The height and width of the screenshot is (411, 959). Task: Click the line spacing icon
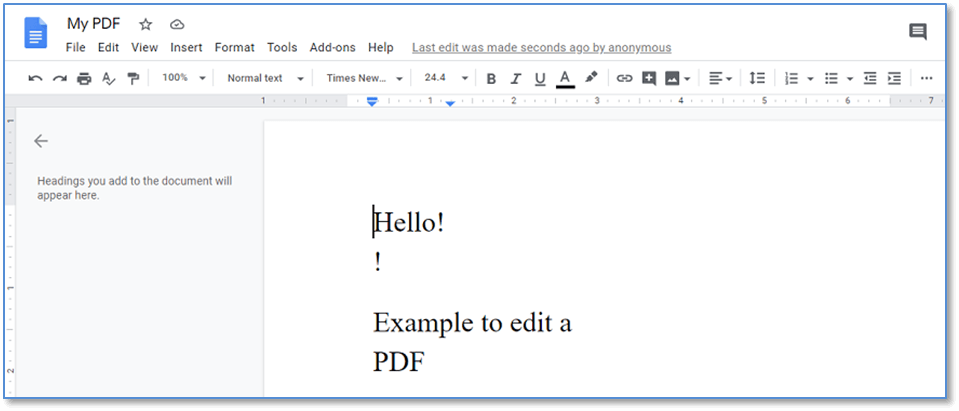(757, 78)
